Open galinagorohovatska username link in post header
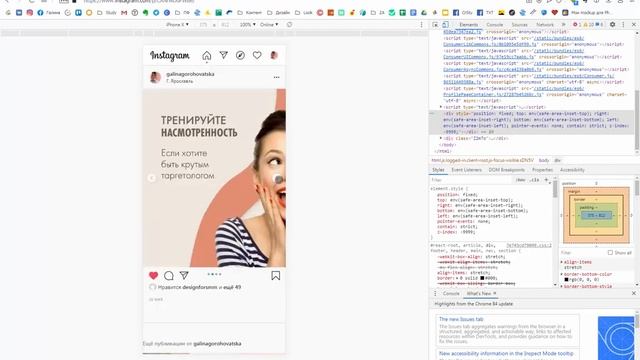The height and width of the screenshot is (360, 640). tap(190, 74)
